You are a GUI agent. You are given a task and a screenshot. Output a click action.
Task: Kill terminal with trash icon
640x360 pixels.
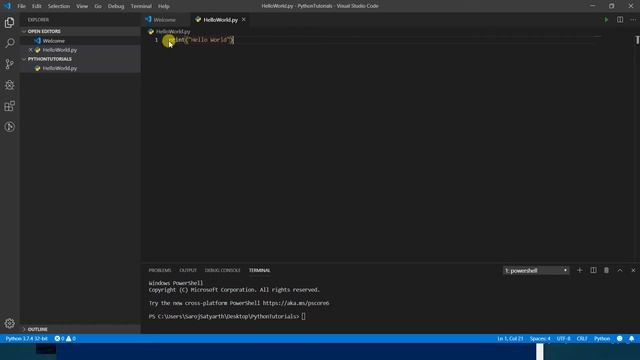coord(607,270)
